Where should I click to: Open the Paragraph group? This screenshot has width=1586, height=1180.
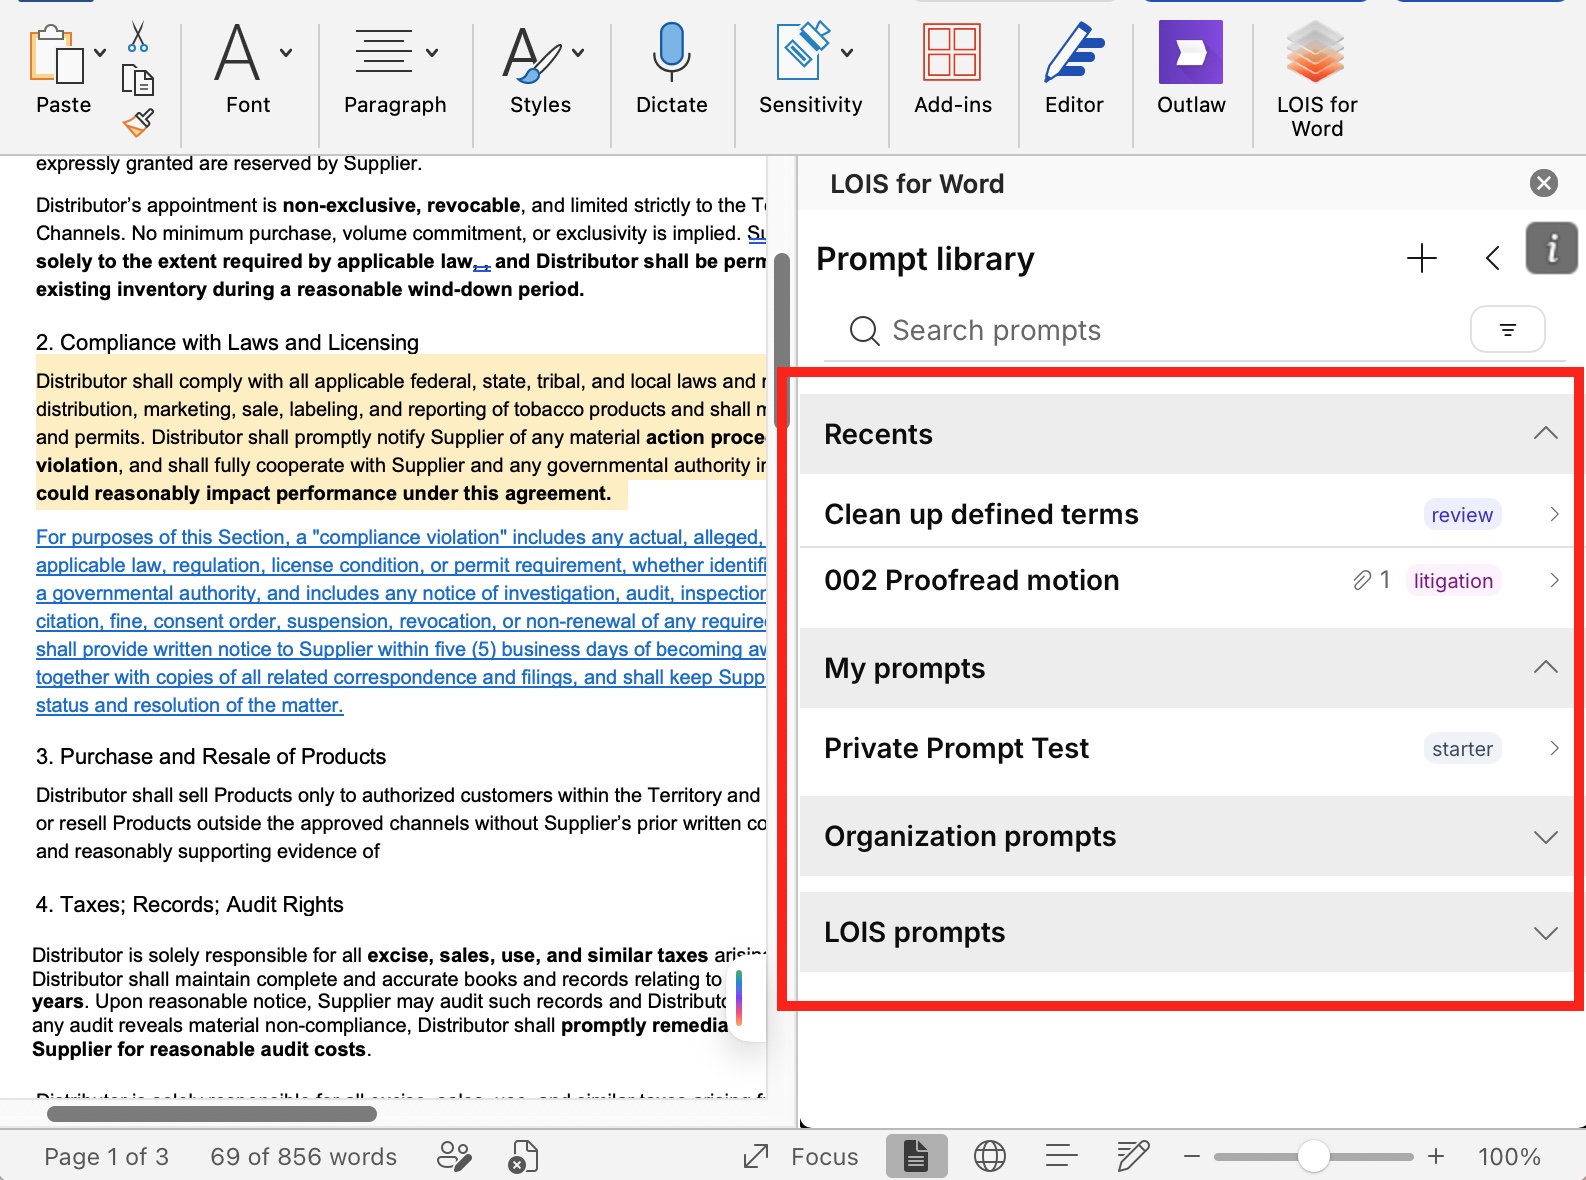coord(395,70)
